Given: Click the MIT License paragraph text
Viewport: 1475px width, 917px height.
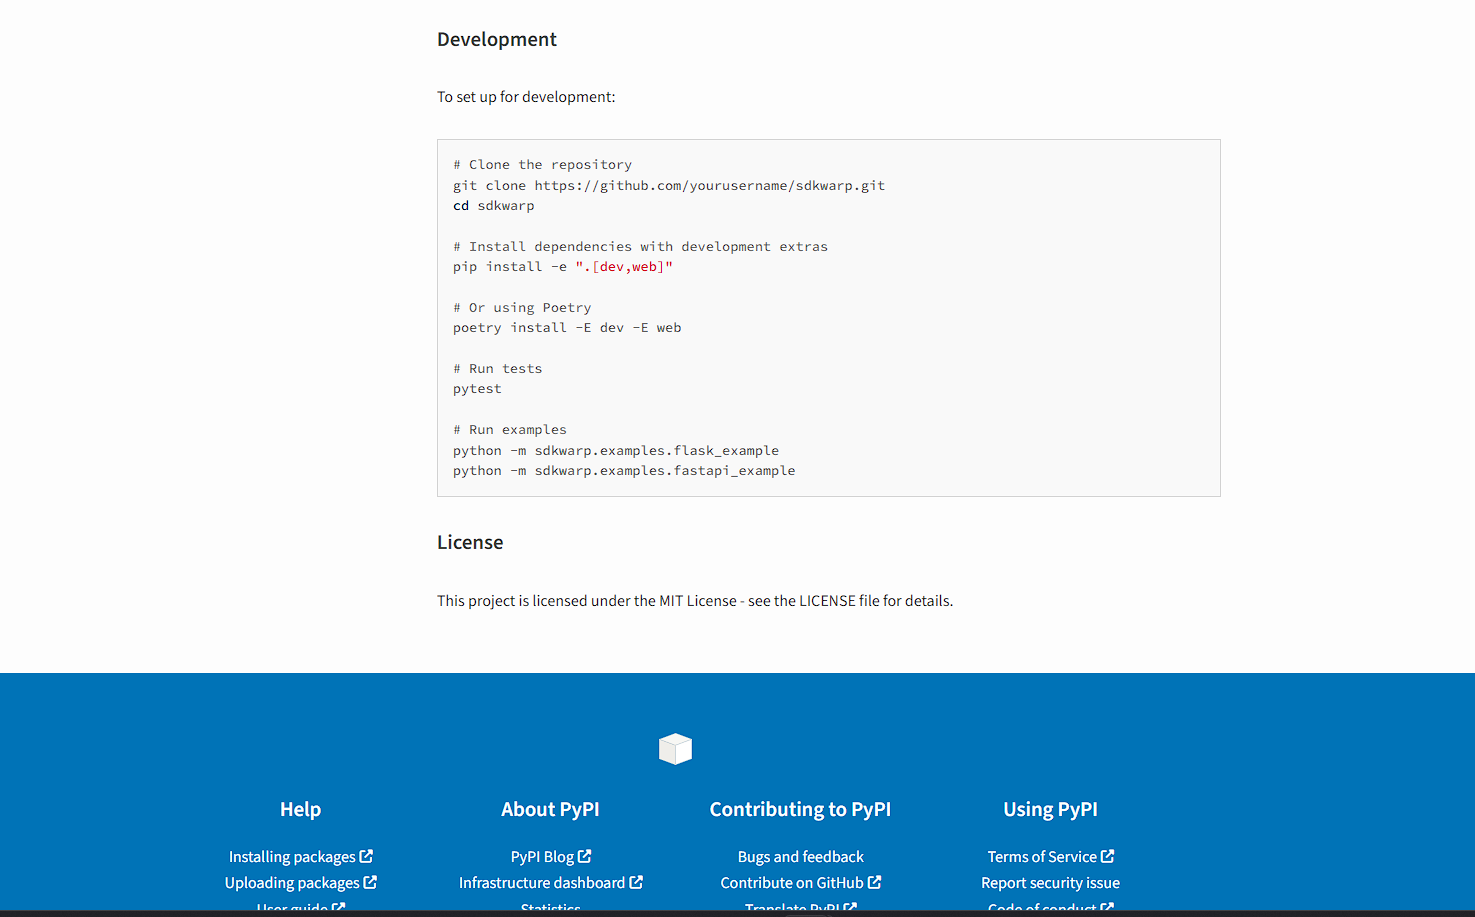Looking at the screenshot, I should tap(695, 601).
